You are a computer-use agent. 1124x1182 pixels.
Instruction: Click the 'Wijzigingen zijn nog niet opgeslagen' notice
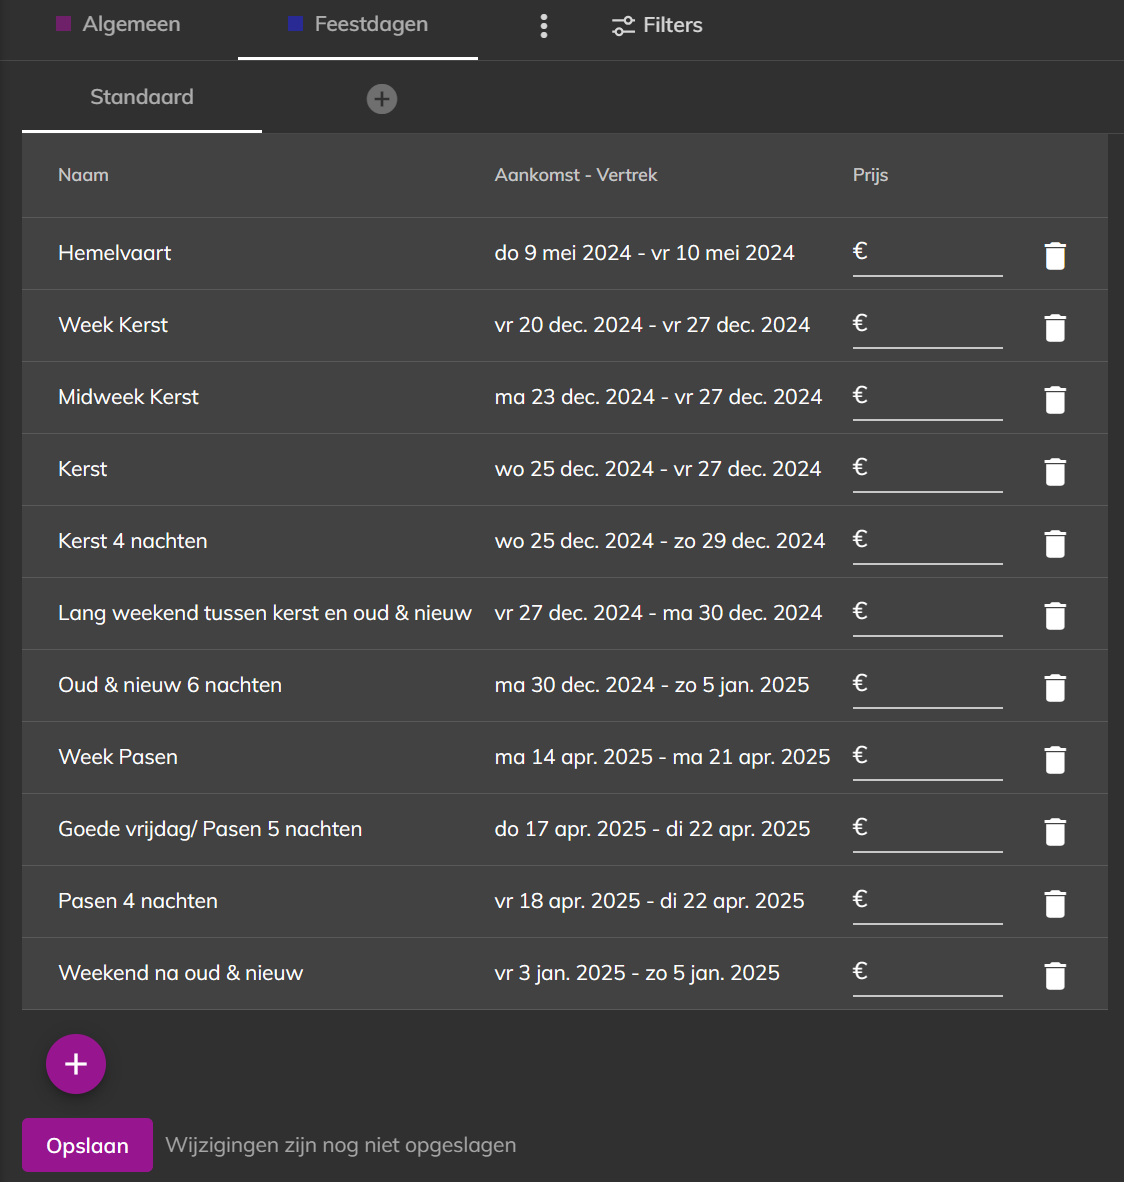tap(341, 1145)
